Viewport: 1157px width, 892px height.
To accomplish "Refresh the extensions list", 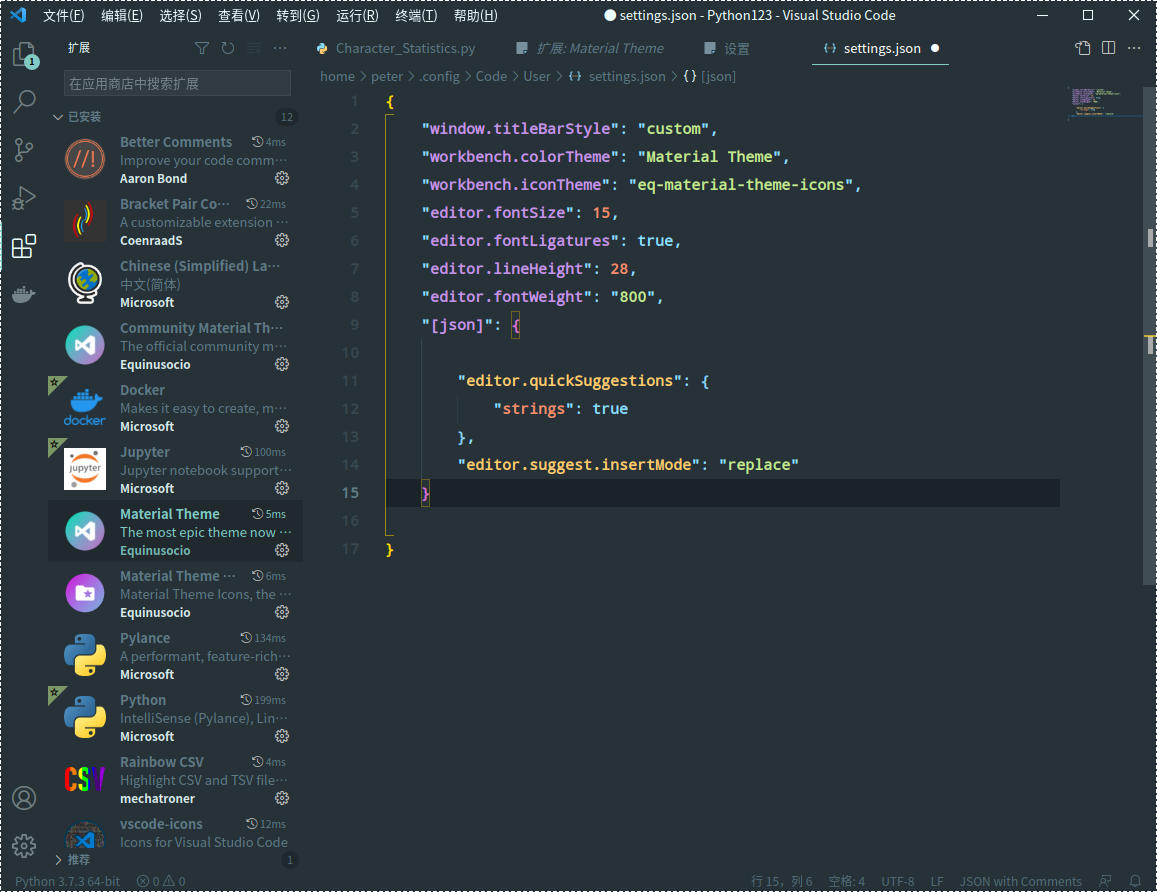I will pyautogui.click(x=228, y=48).
